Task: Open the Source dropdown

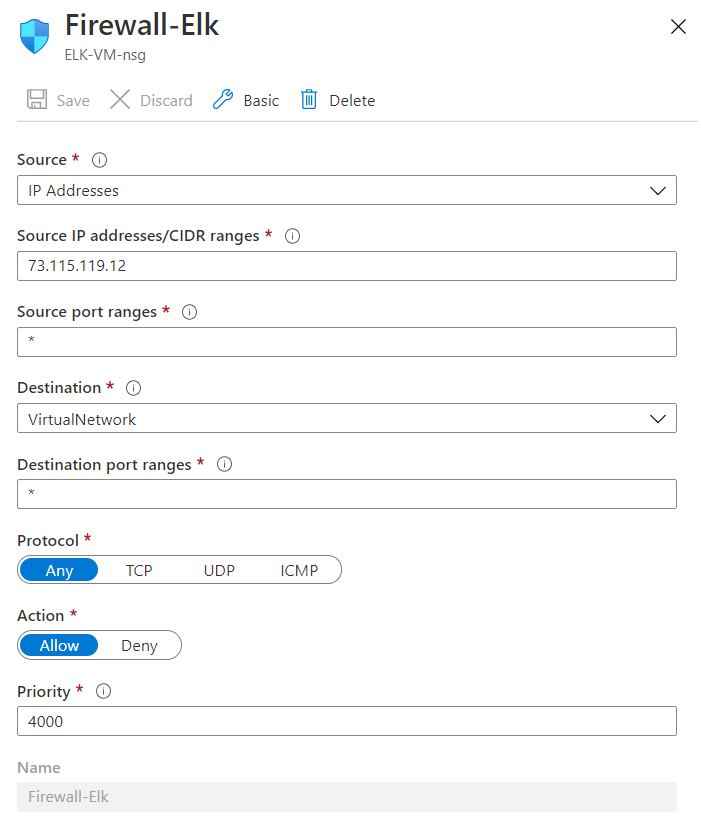Action: 347,190
